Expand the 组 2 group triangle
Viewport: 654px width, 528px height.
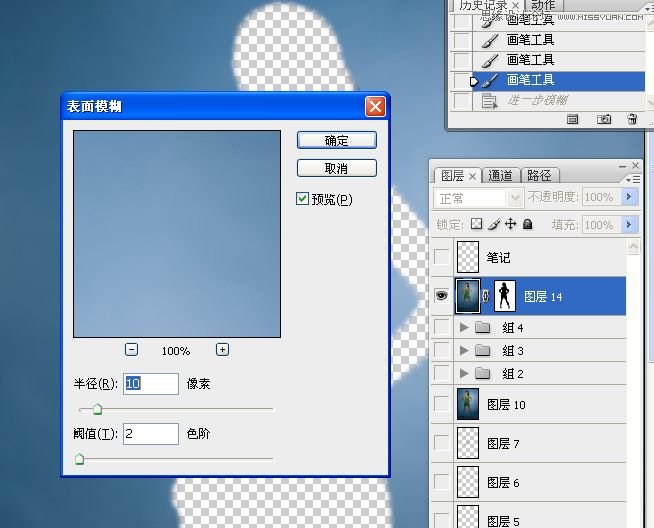(x=464, y=373)
